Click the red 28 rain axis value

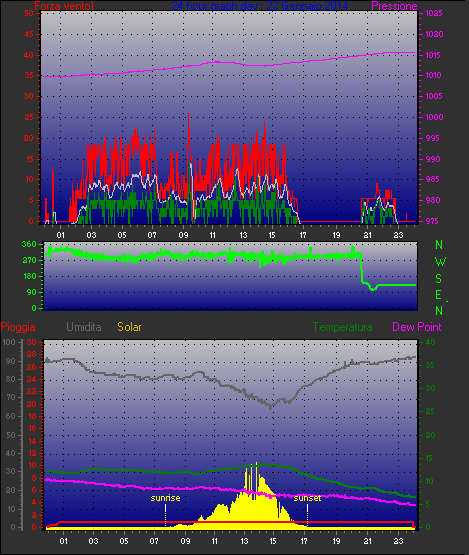[x=32, y=354]
